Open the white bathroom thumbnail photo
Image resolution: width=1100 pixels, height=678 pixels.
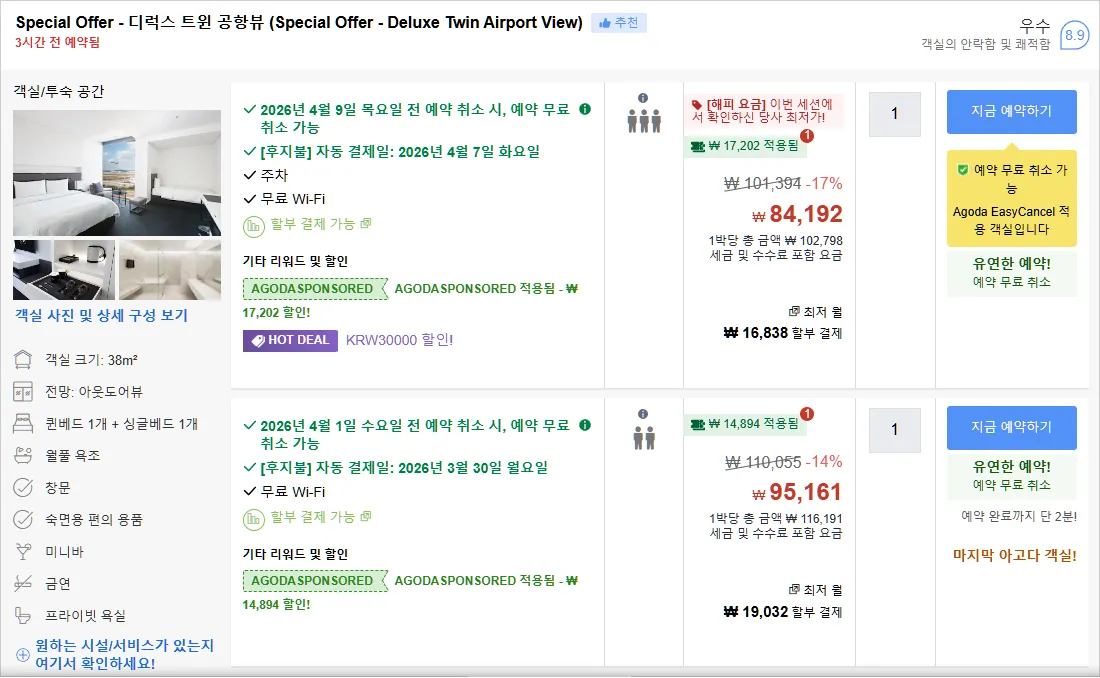(x=170, y=270)
